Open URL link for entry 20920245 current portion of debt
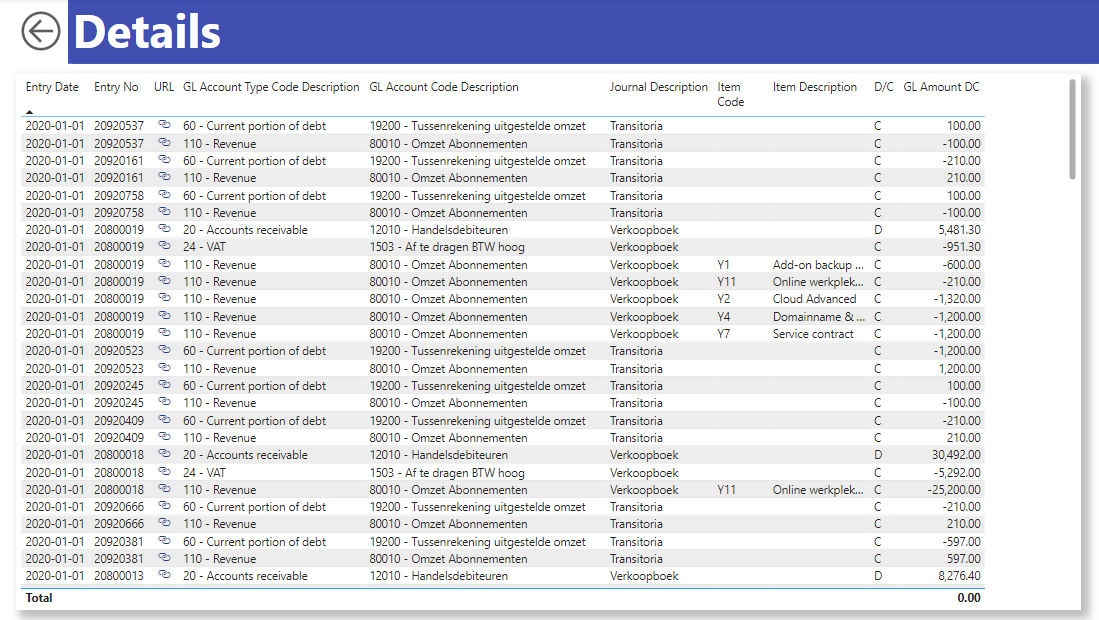1099x620 pixels. click(x=164, y=385)
